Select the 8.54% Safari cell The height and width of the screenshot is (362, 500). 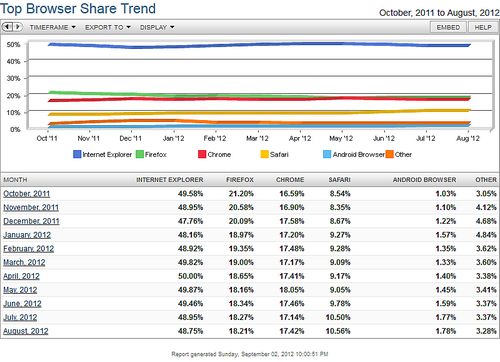click(340, 194)
